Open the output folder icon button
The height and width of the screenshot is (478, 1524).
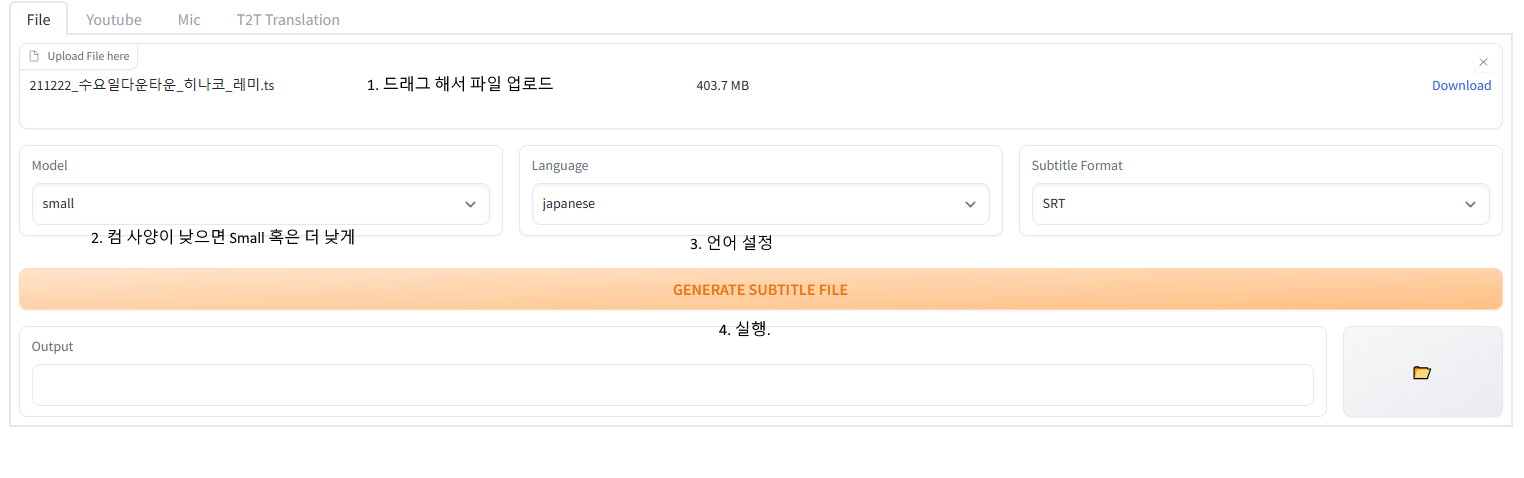pyautogui.click(x=1421, y=372)
